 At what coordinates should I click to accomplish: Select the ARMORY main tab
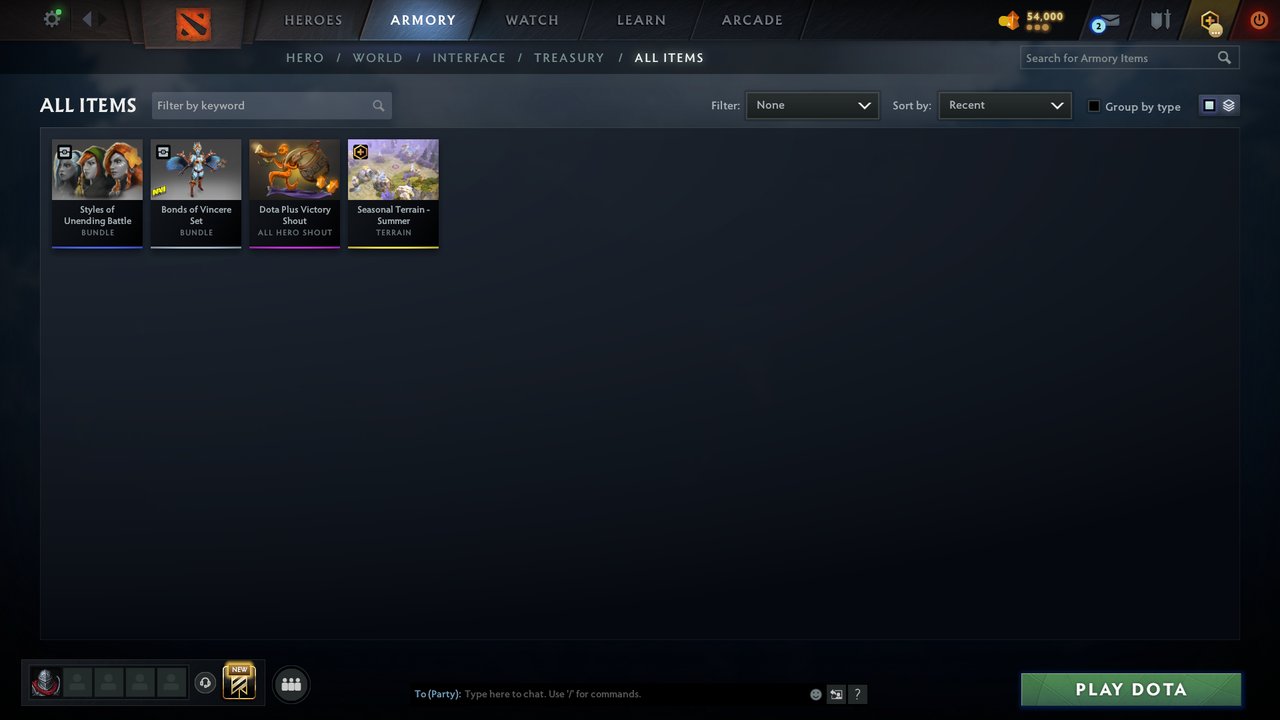tap(423, 20)
